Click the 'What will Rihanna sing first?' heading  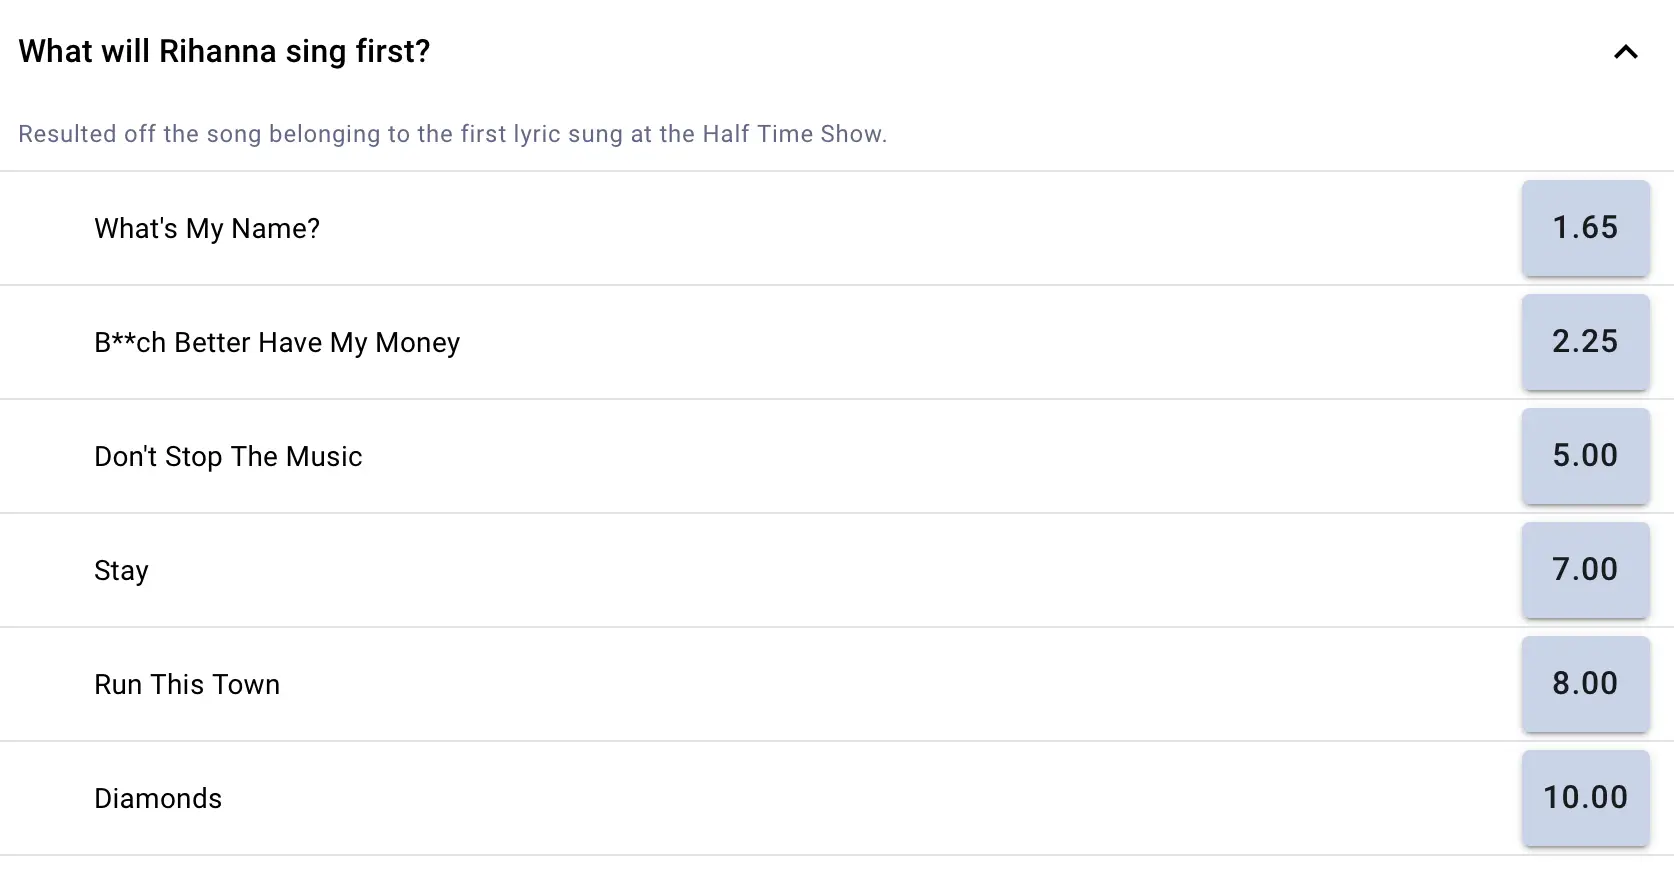(x=224, y=51)
